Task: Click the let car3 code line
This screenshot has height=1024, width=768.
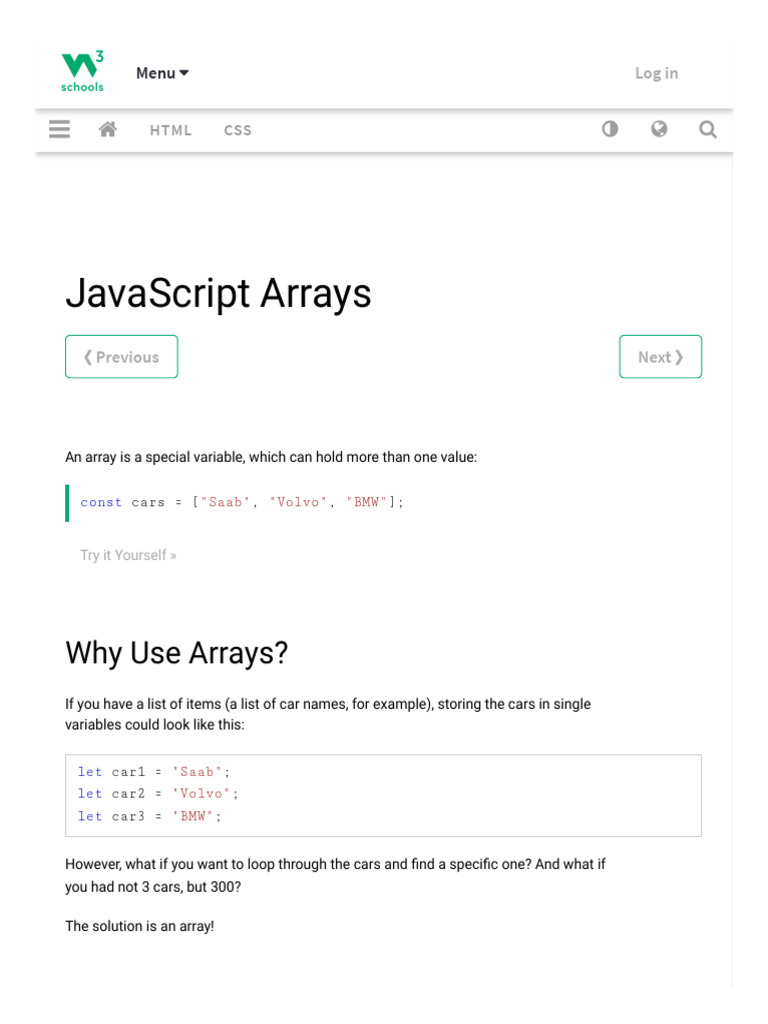Action: (x=150, y=816)
